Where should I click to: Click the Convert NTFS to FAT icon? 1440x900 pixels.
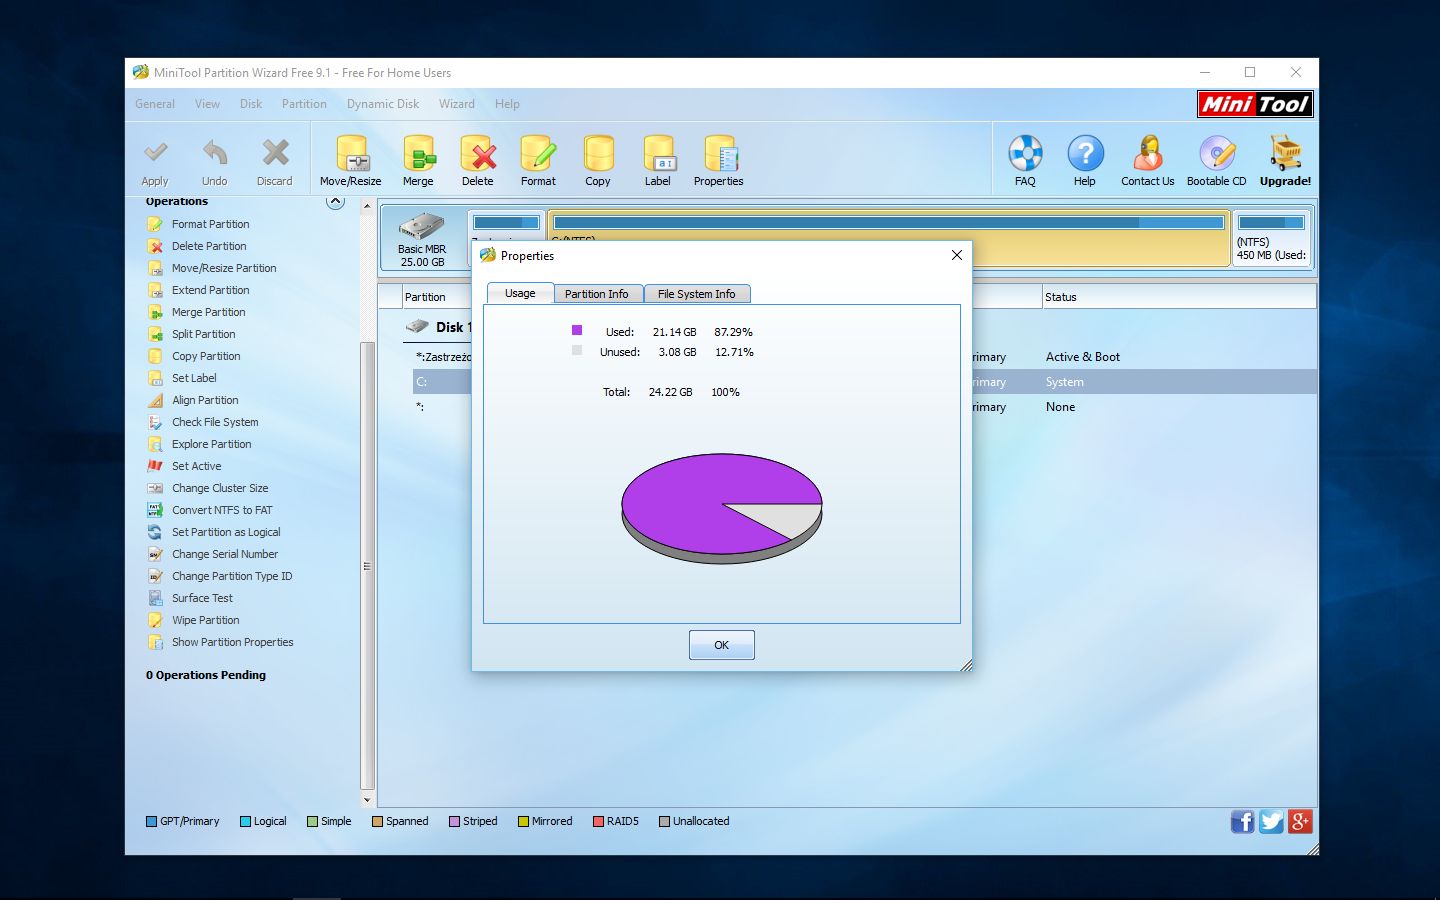pos(155,510)
